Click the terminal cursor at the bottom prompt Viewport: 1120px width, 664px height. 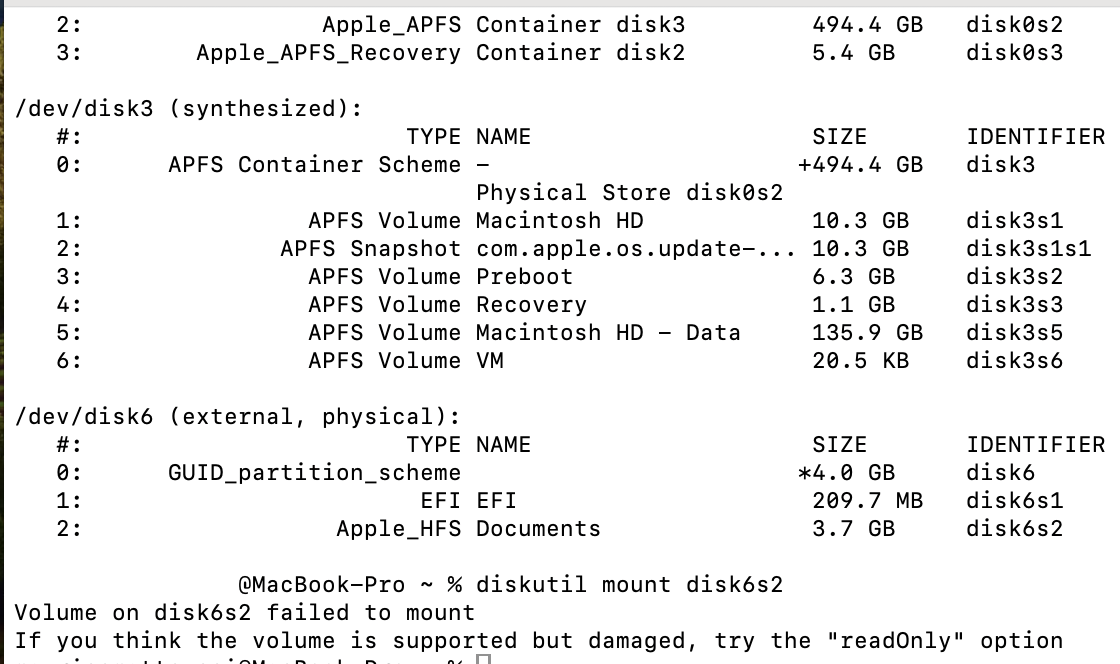(x=483, y=660)
